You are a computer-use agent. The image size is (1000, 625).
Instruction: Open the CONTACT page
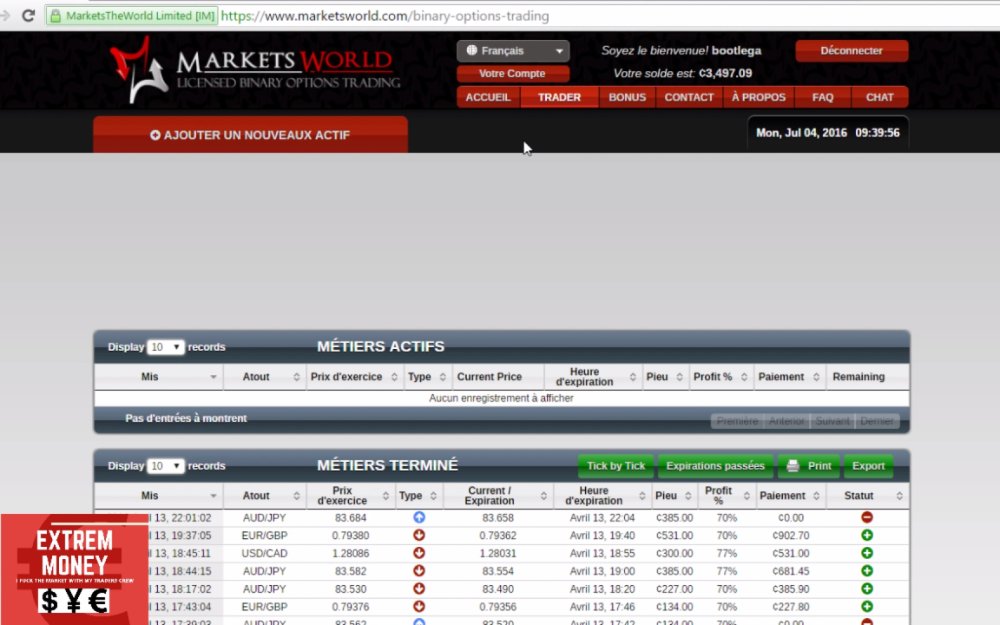pos(689,97)
